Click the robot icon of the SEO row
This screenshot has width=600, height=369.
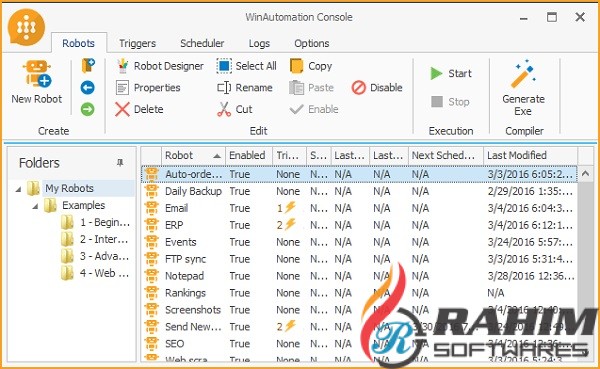pos(152,343)
